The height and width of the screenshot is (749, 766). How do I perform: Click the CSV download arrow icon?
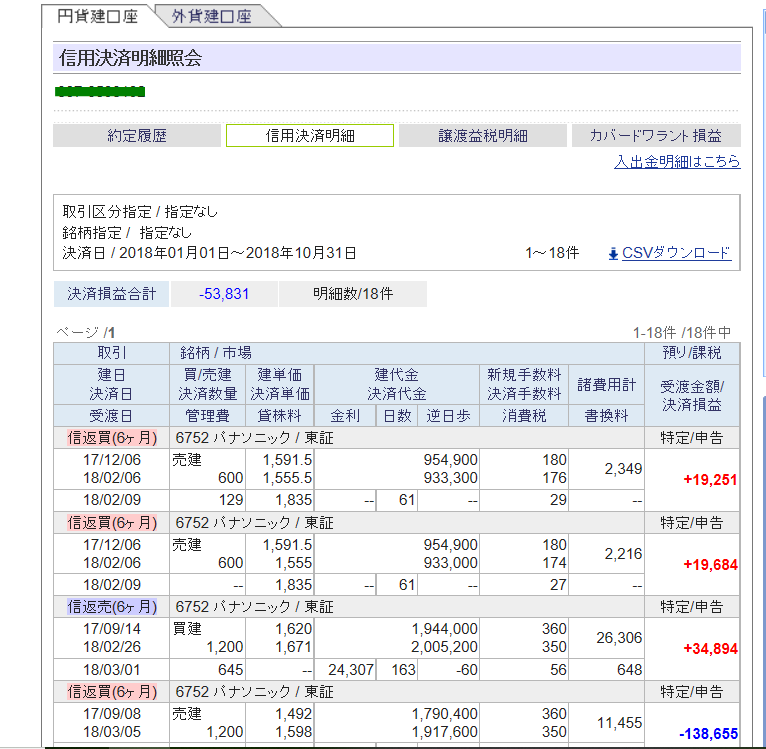click(x=613, y=254)
